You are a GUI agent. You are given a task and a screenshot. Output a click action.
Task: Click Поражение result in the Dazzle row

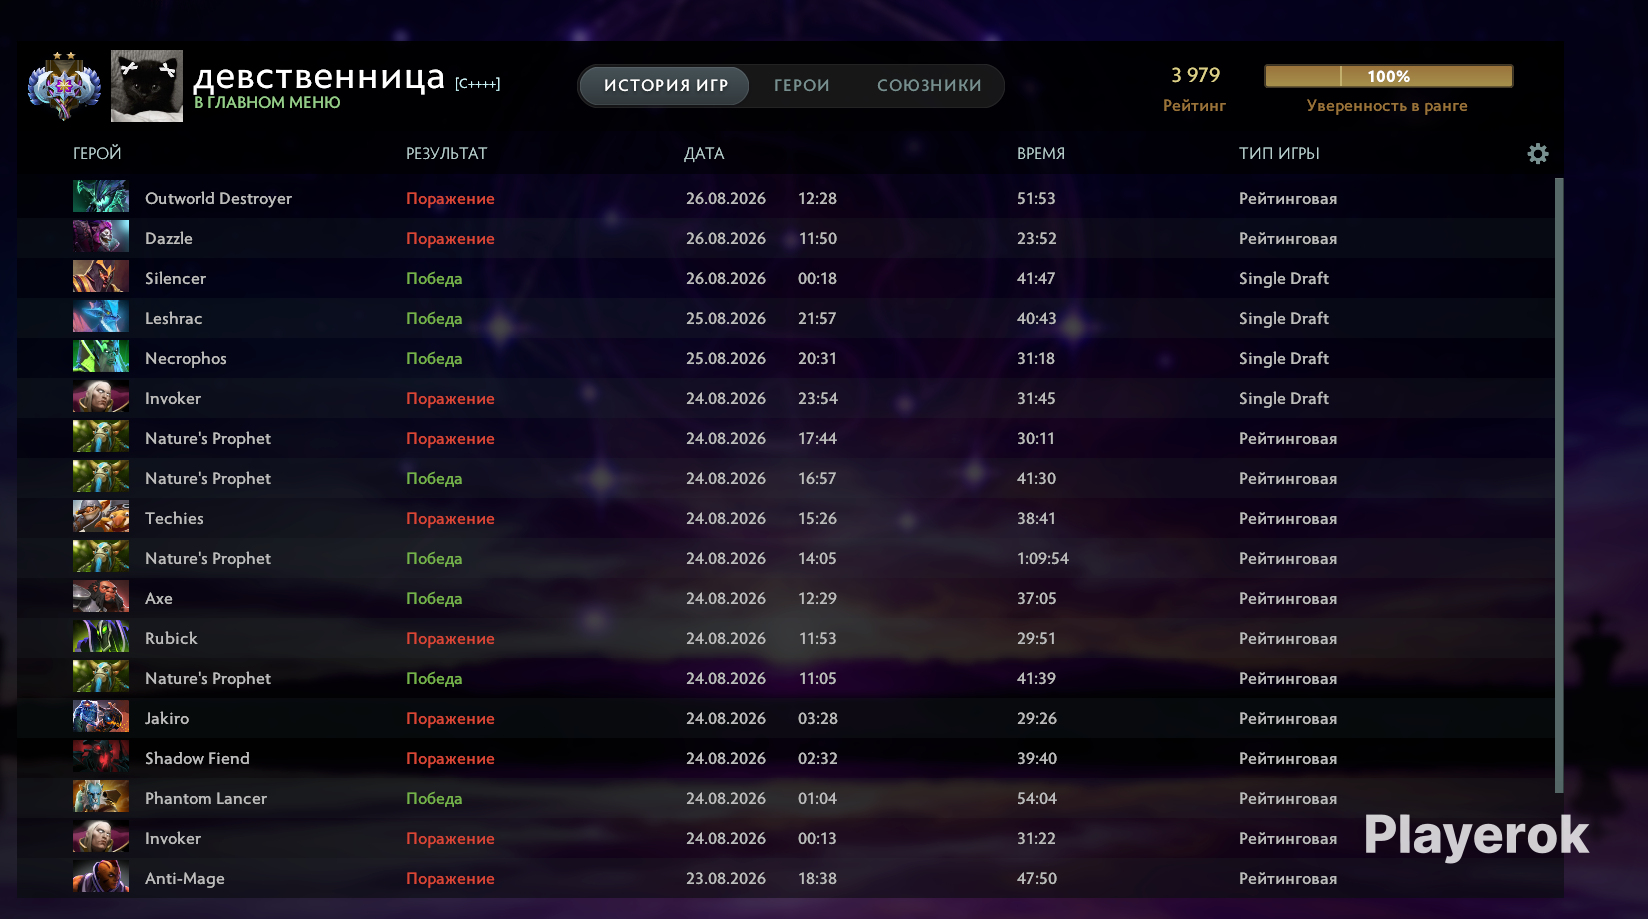pyautogui.click(x=450, y=238)
